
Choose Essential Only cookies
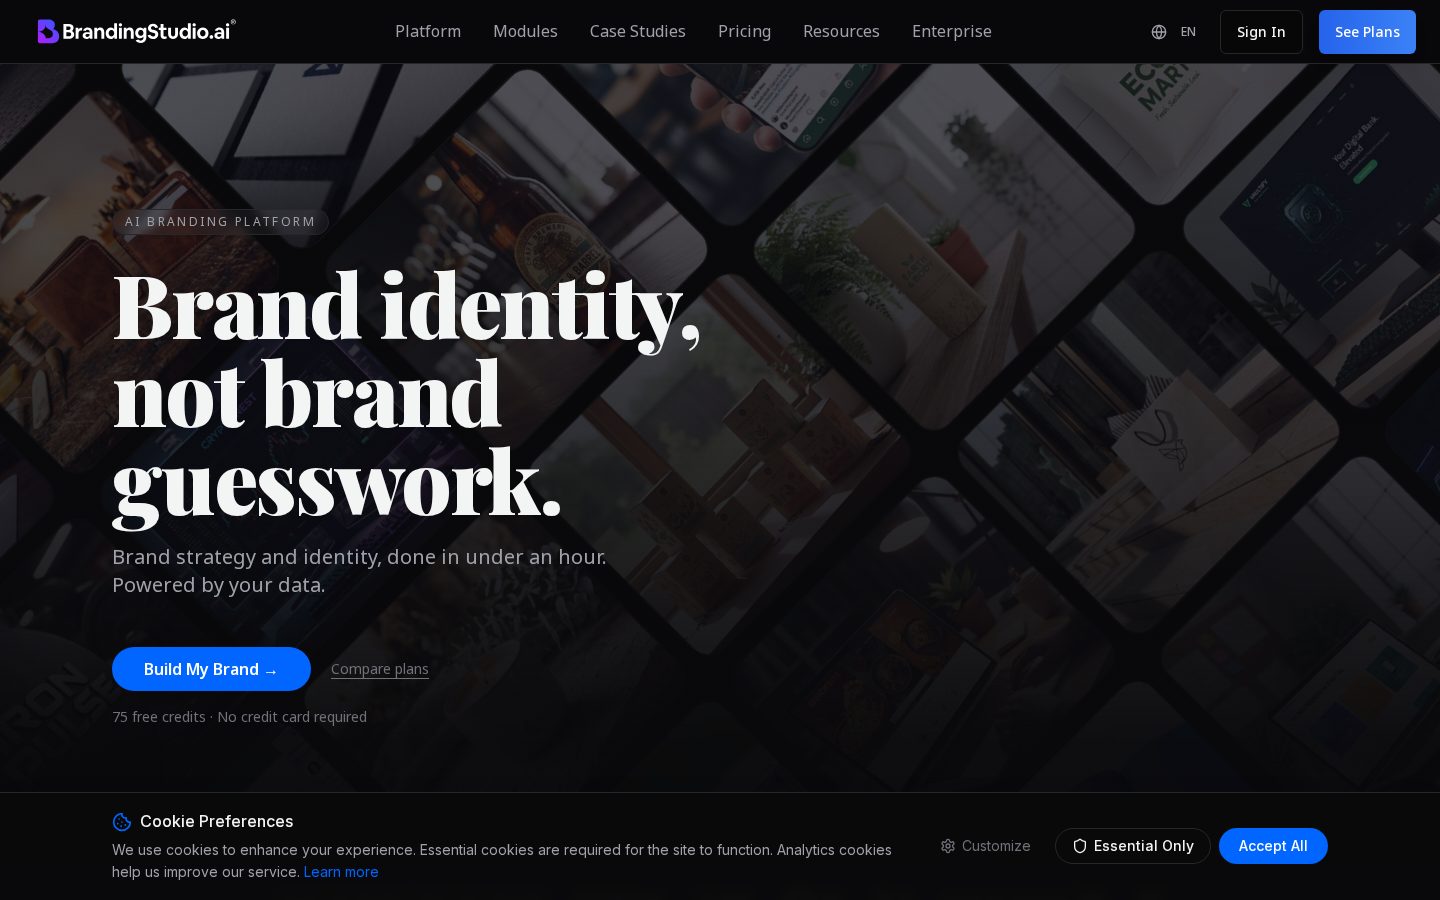[1133, 846]
